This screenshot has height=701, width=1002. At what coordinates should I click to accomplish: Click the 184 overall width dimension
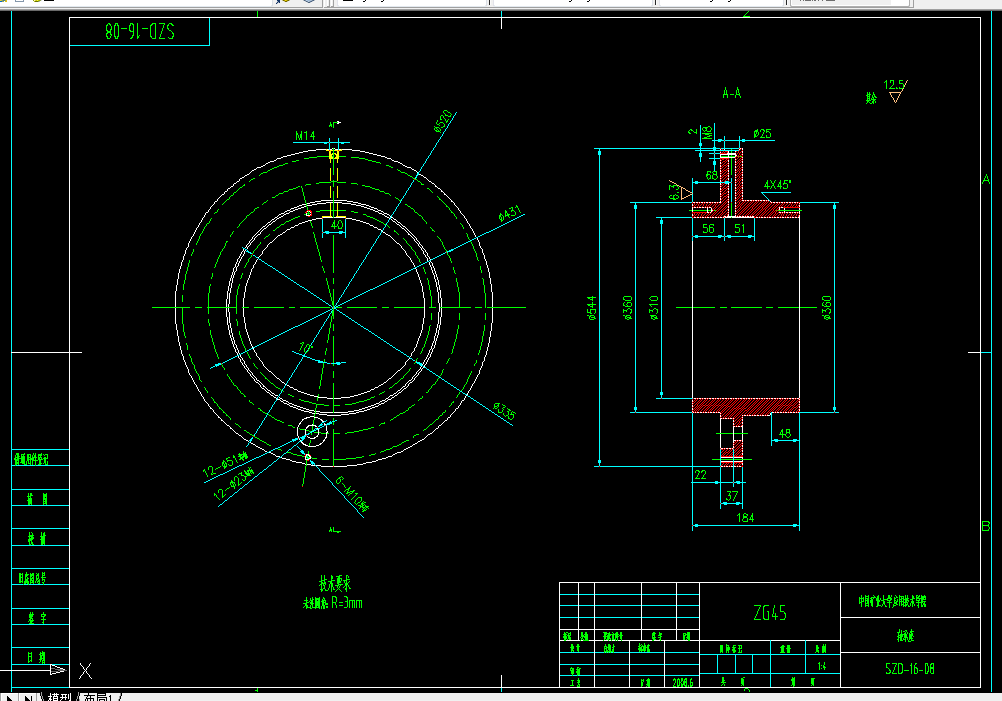tap(745, 518)
